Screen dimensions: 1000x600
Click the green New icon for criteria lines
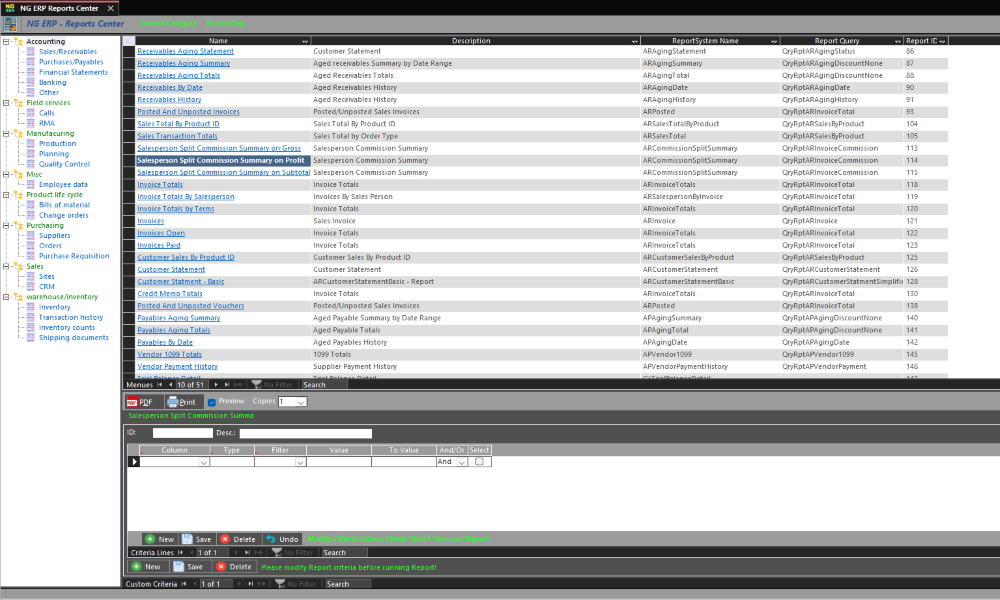tap(150, 539)
